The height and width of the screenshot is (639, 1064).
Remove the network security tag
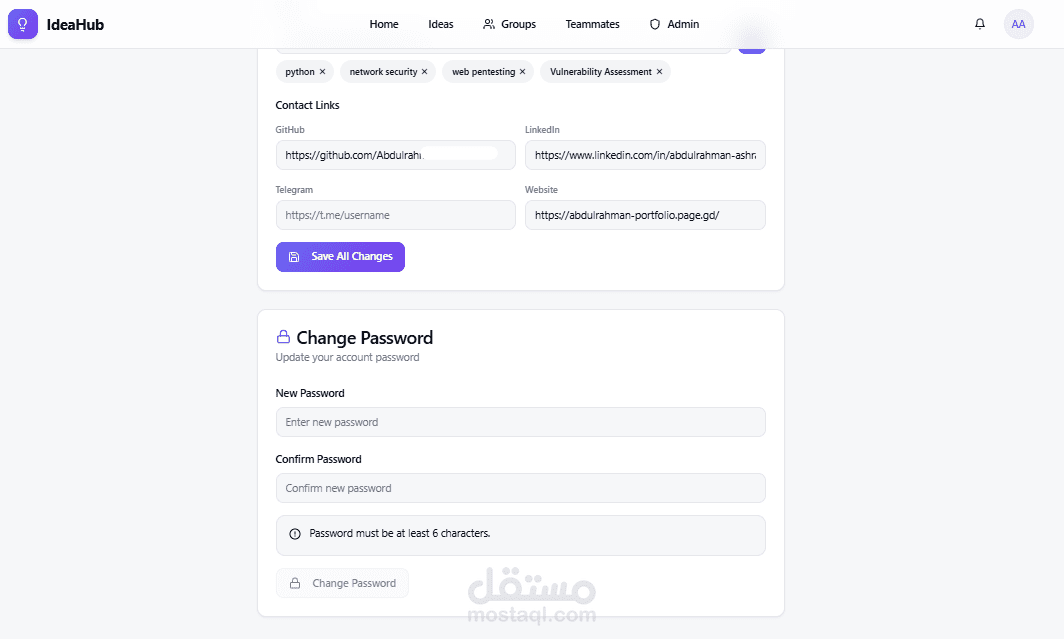point(425,72)
